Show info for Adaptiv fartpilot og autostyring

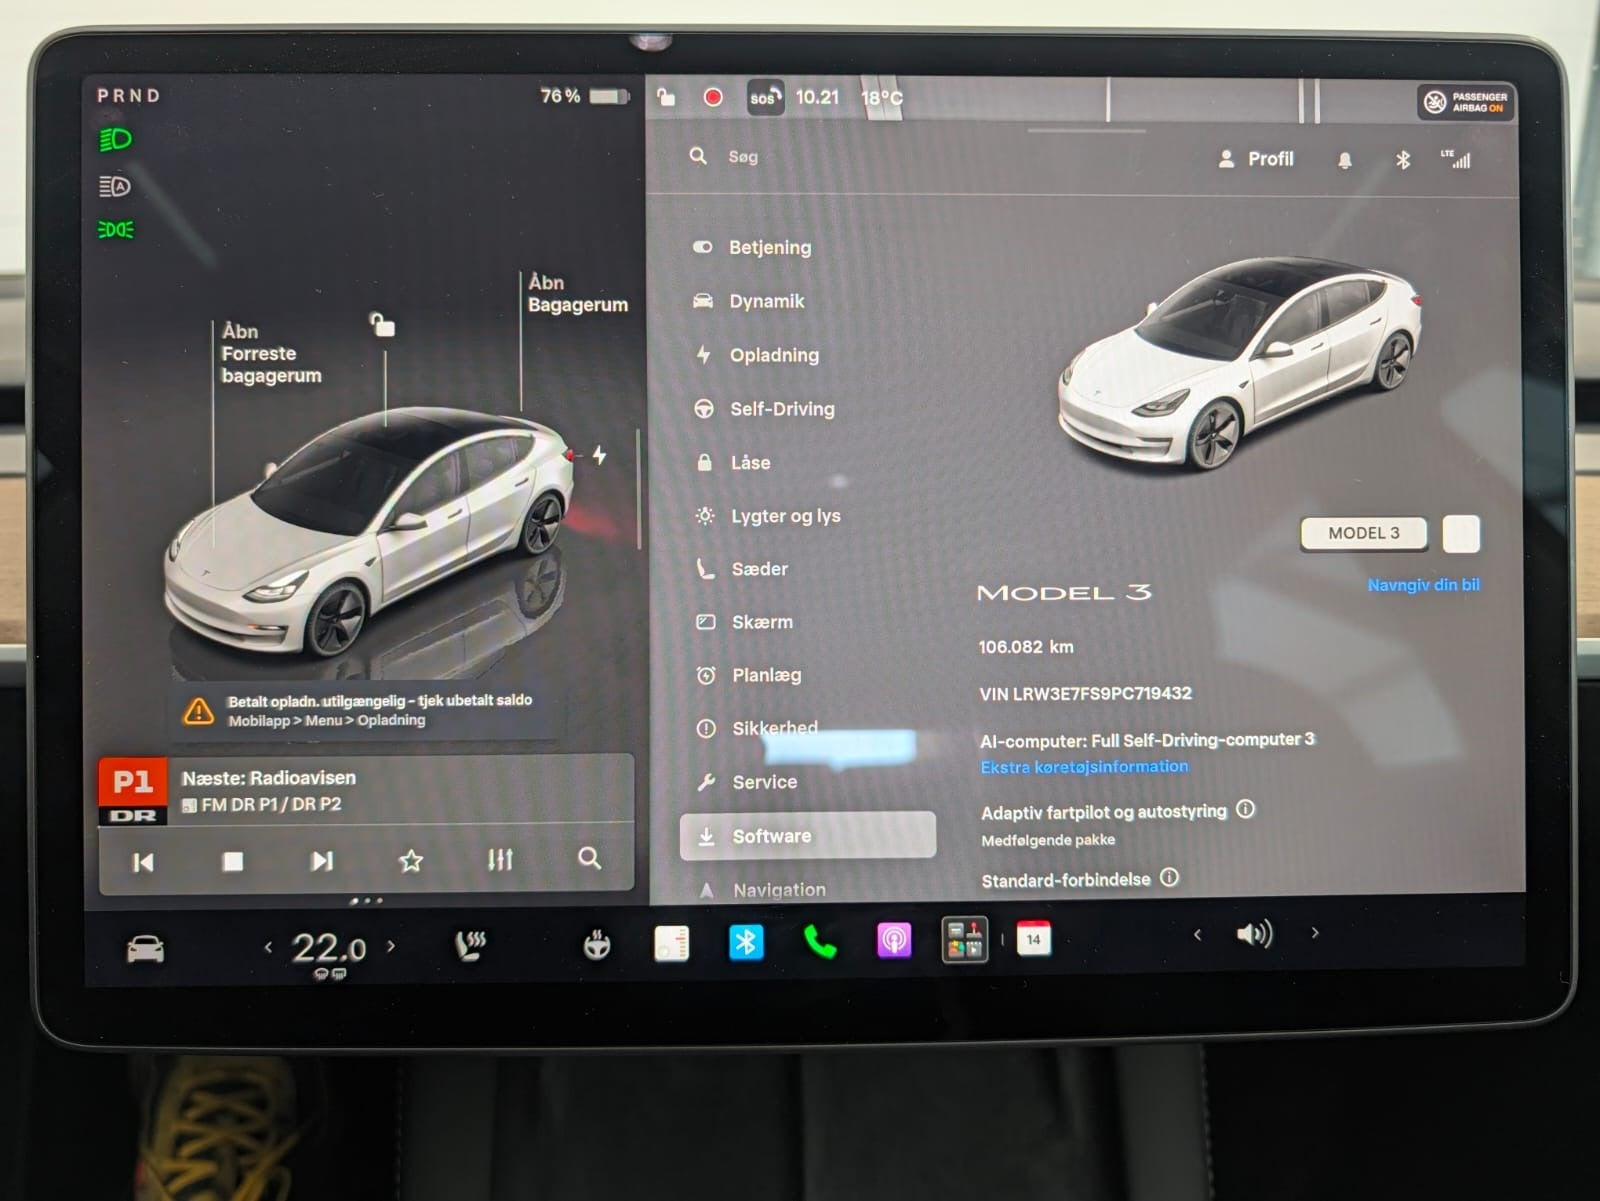point(1245,809)
